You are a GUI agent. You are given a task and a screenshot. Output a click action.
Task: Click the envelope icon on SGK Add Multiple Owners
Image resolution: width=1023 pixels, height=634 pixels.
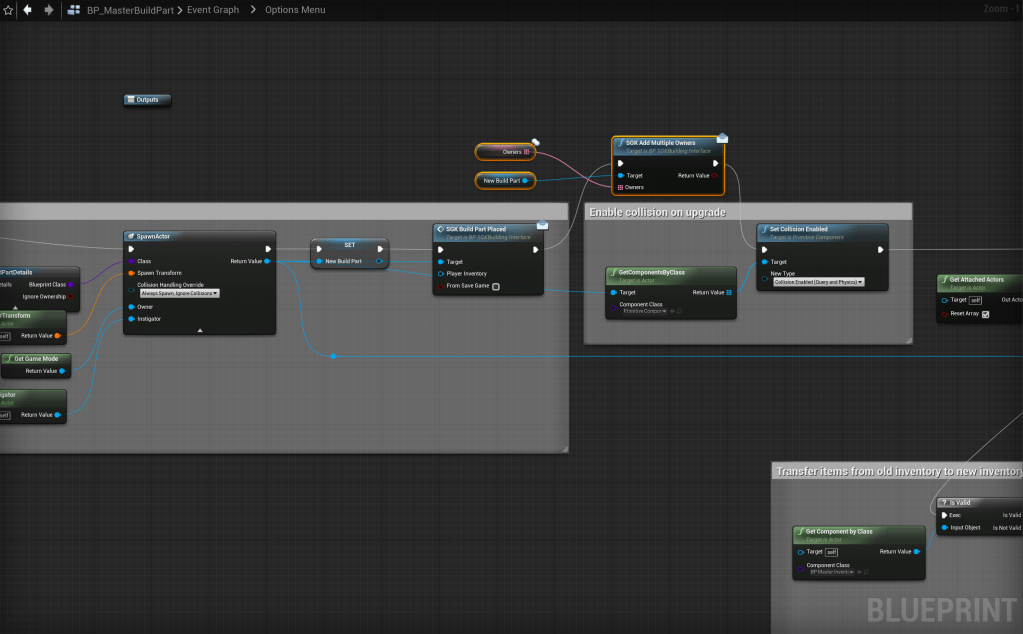(x=722, y=138)
